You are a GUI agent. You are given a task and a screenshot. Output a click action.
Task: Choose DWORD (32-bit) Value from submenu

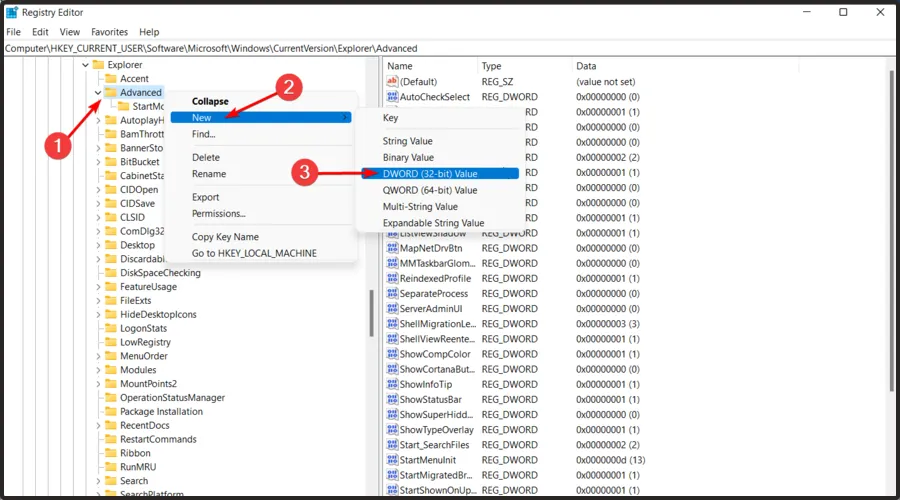tap(430, 173)
